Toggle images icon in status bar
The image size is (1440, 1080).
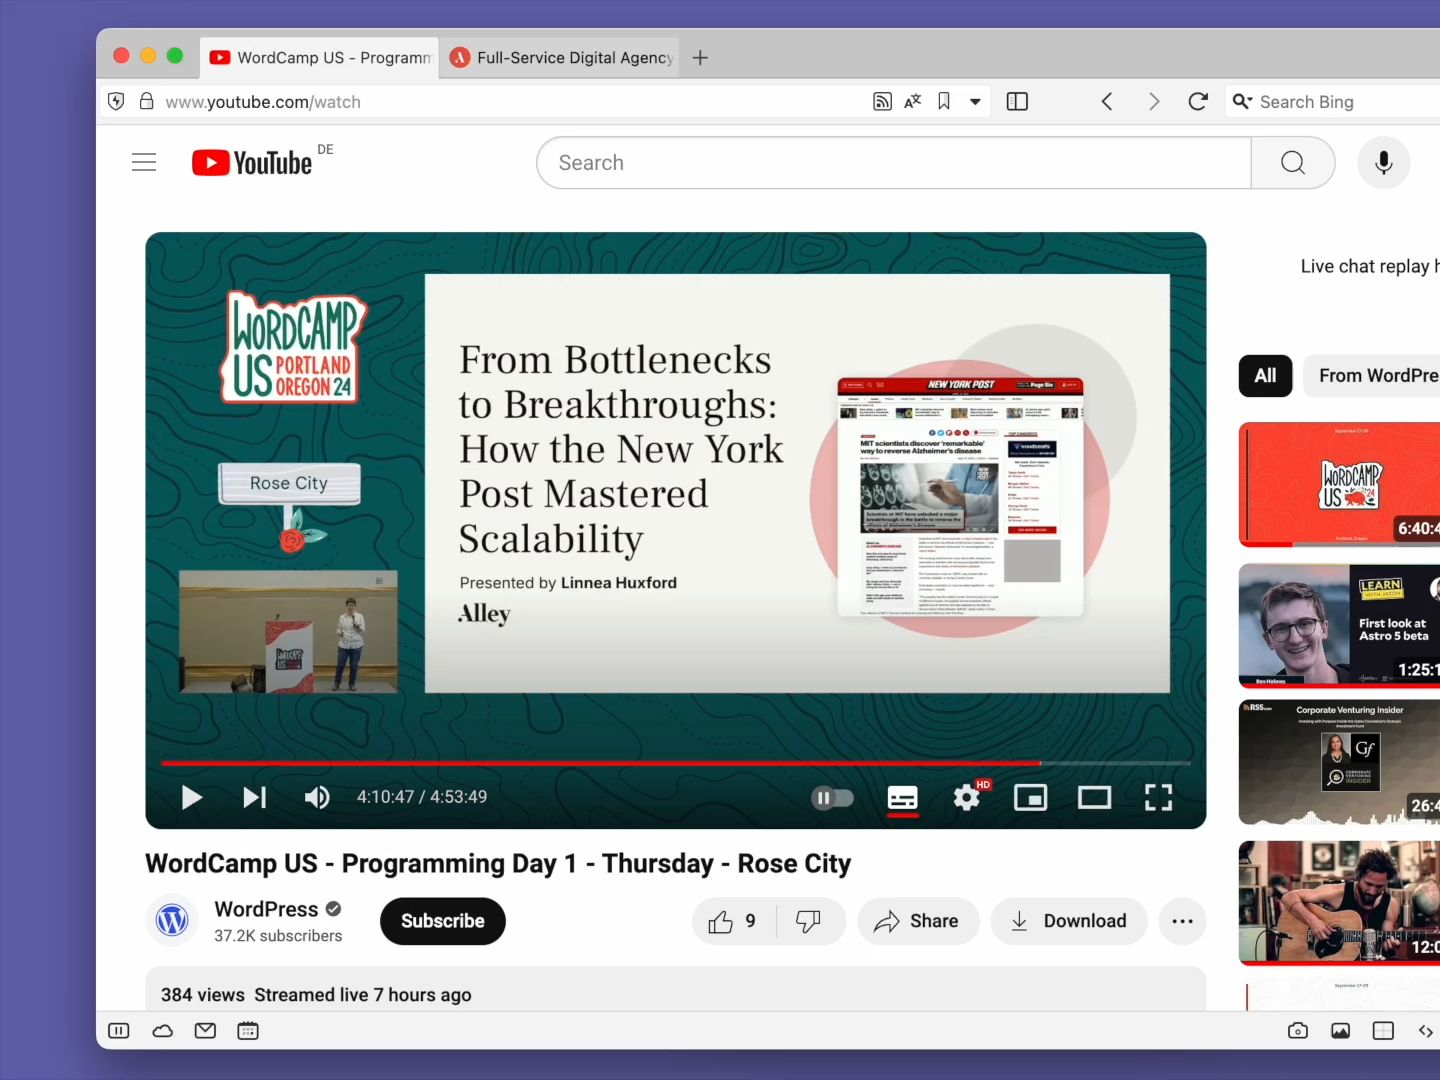tap(1341, 1031)
